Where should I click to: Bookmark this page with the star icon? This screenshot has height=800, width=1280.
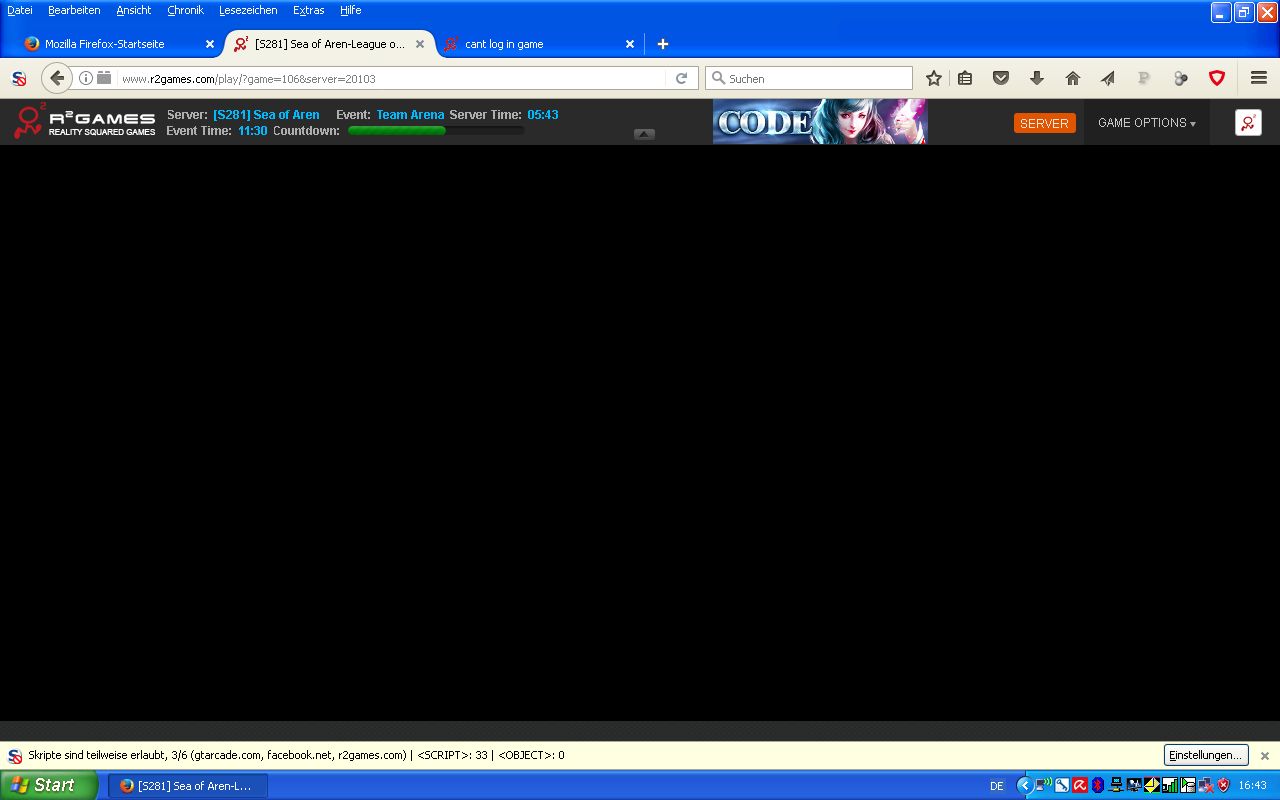tap(933, 78)
